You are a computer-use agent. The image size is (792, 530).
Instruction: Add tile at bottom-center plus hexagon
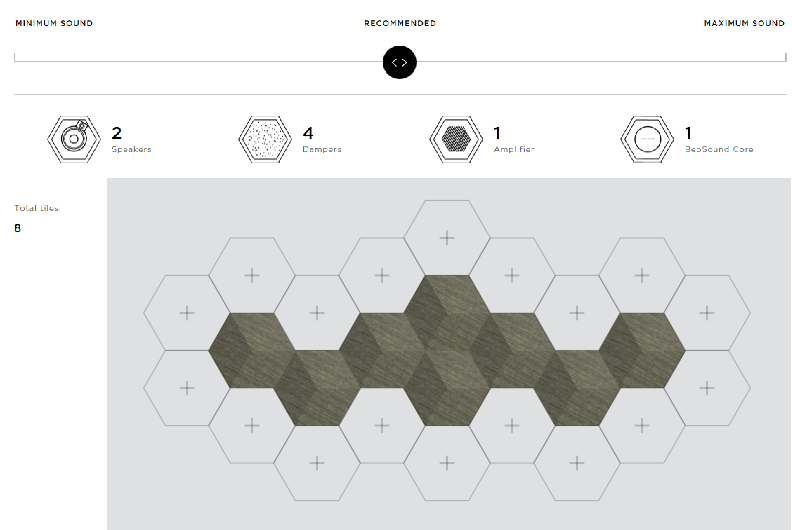pos(447,462)
